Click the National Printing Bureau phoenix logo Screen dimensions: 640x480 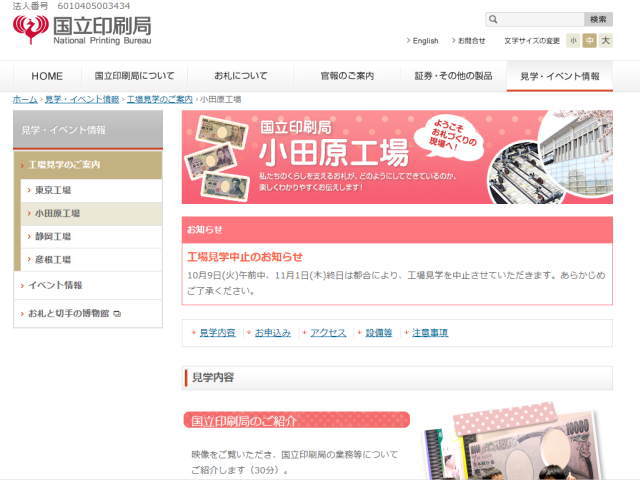click(31, 29)
